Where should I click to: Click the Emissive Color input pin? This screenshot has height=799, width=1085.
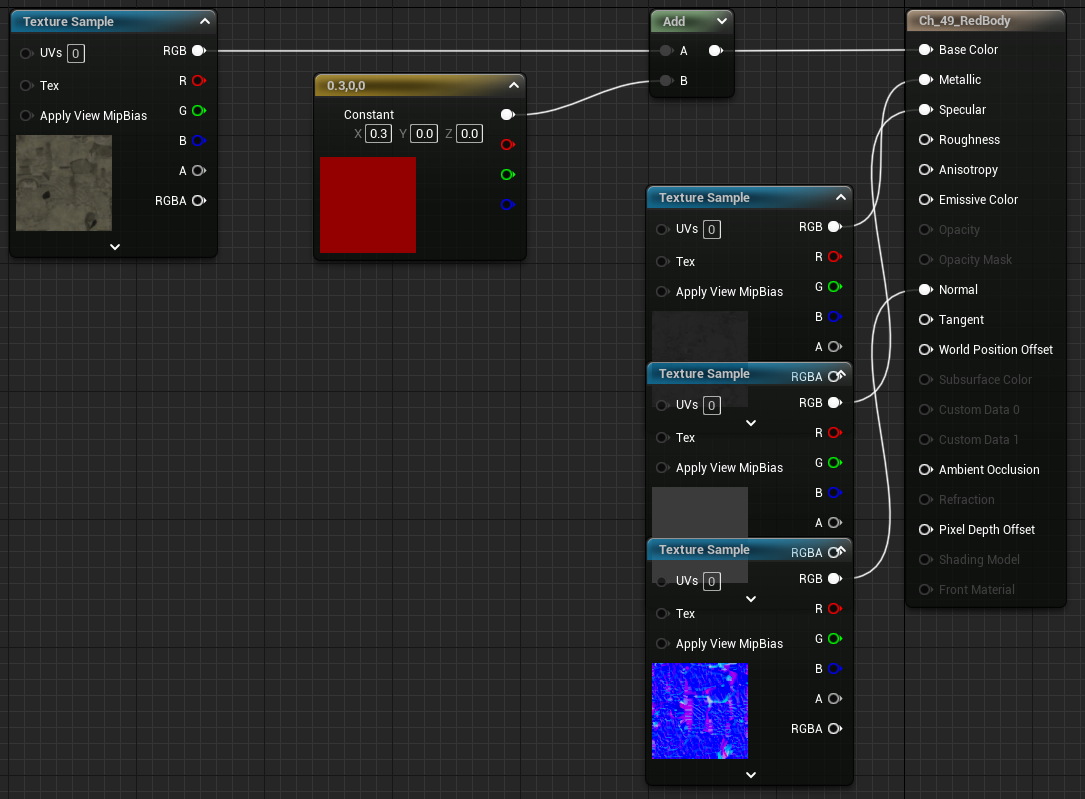click(925, 200)
